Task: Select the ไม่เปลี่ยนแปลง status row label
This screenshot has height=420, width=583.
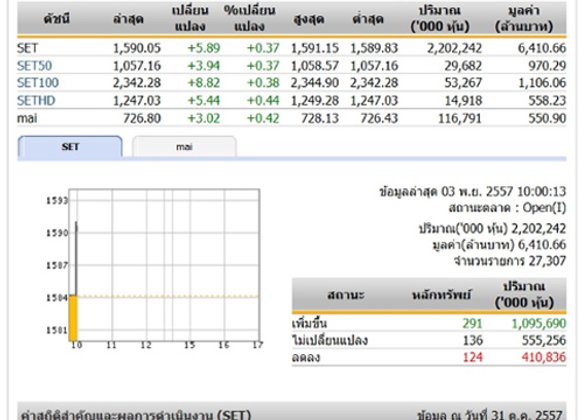Action: click(x=330, y=340)
